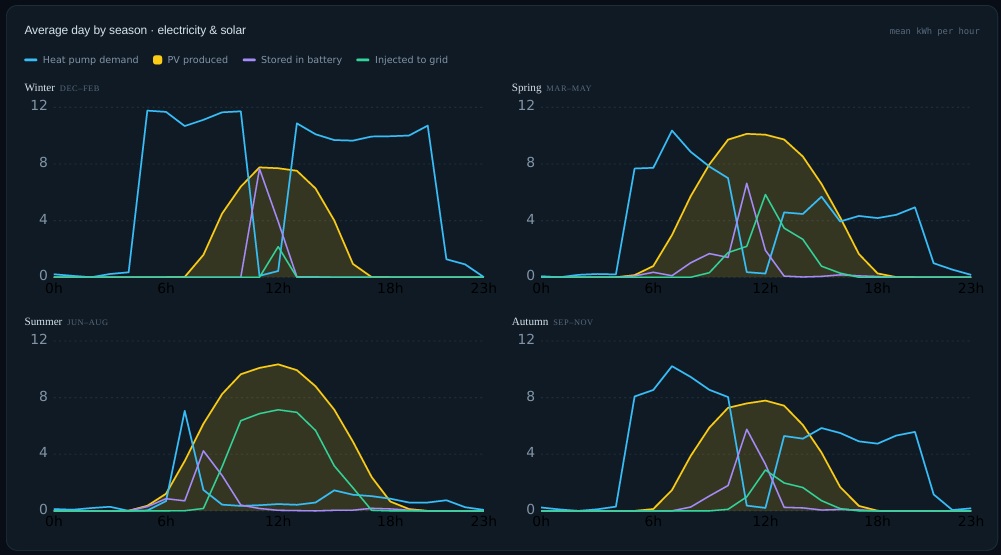Click the '23h' x-axis label in Spring chart
This screenshot has height=555, width=1001.
click(x=970, y=288)
